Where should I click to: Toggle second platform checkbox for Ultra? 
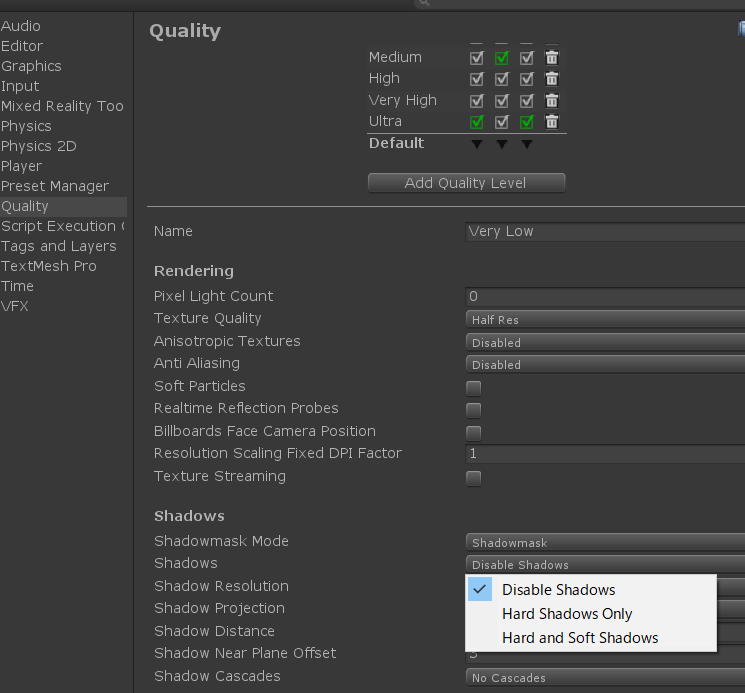point(502,122)
